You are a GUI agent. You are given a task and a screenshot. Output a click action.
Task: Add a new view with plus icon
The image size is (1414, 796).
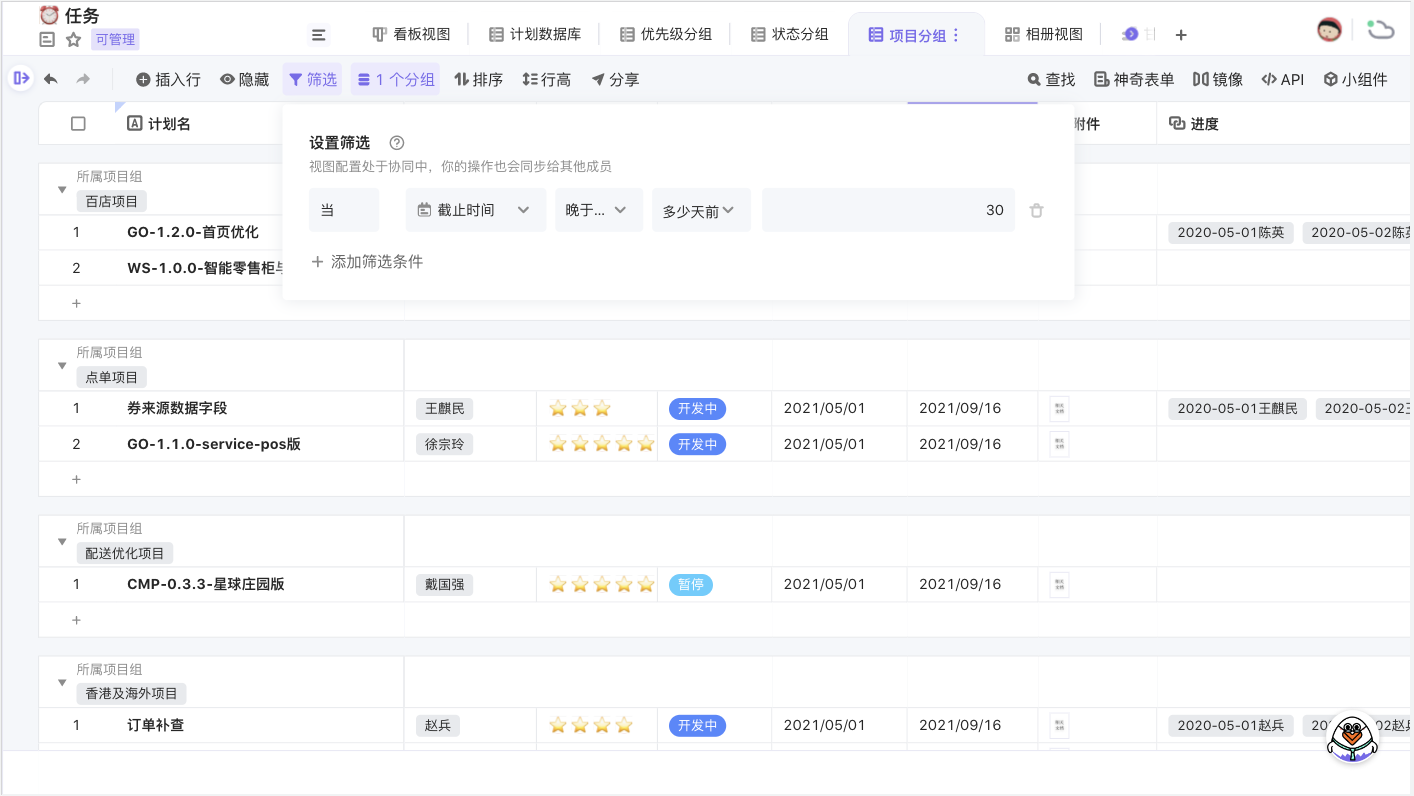coord(1181,35)
